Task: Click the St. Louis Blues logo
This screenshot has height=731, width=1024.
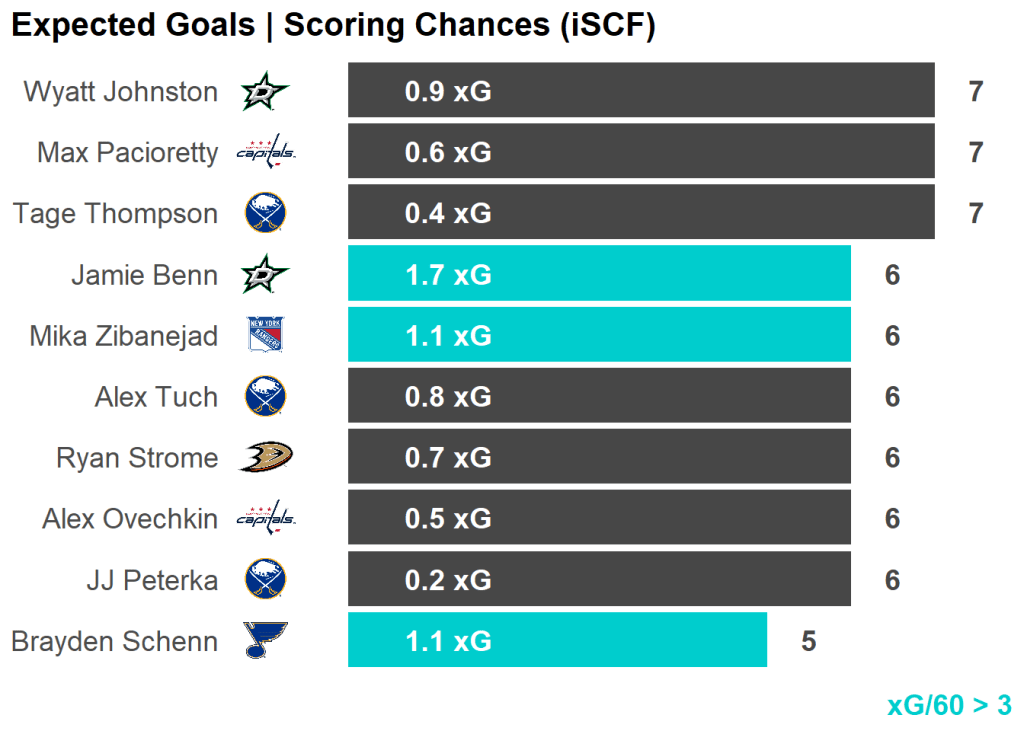Action: click(265, 641)
